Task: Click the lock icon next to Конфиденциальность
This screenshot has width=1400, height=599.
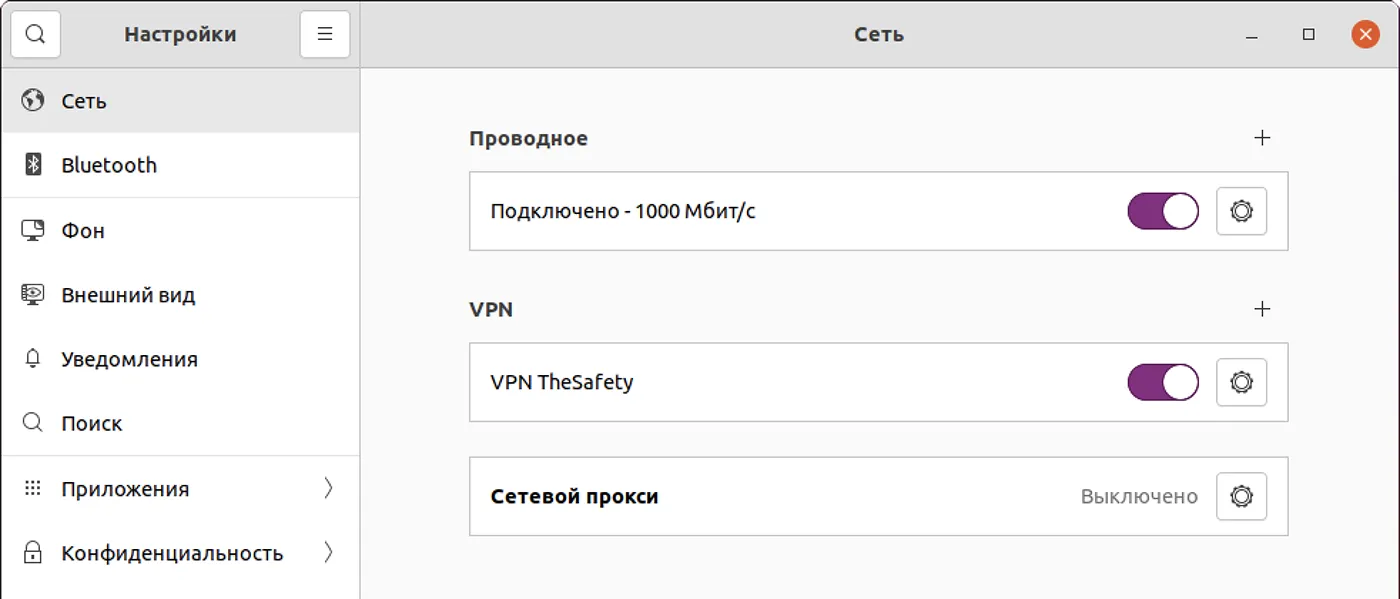Action: (x=33, y=553)
